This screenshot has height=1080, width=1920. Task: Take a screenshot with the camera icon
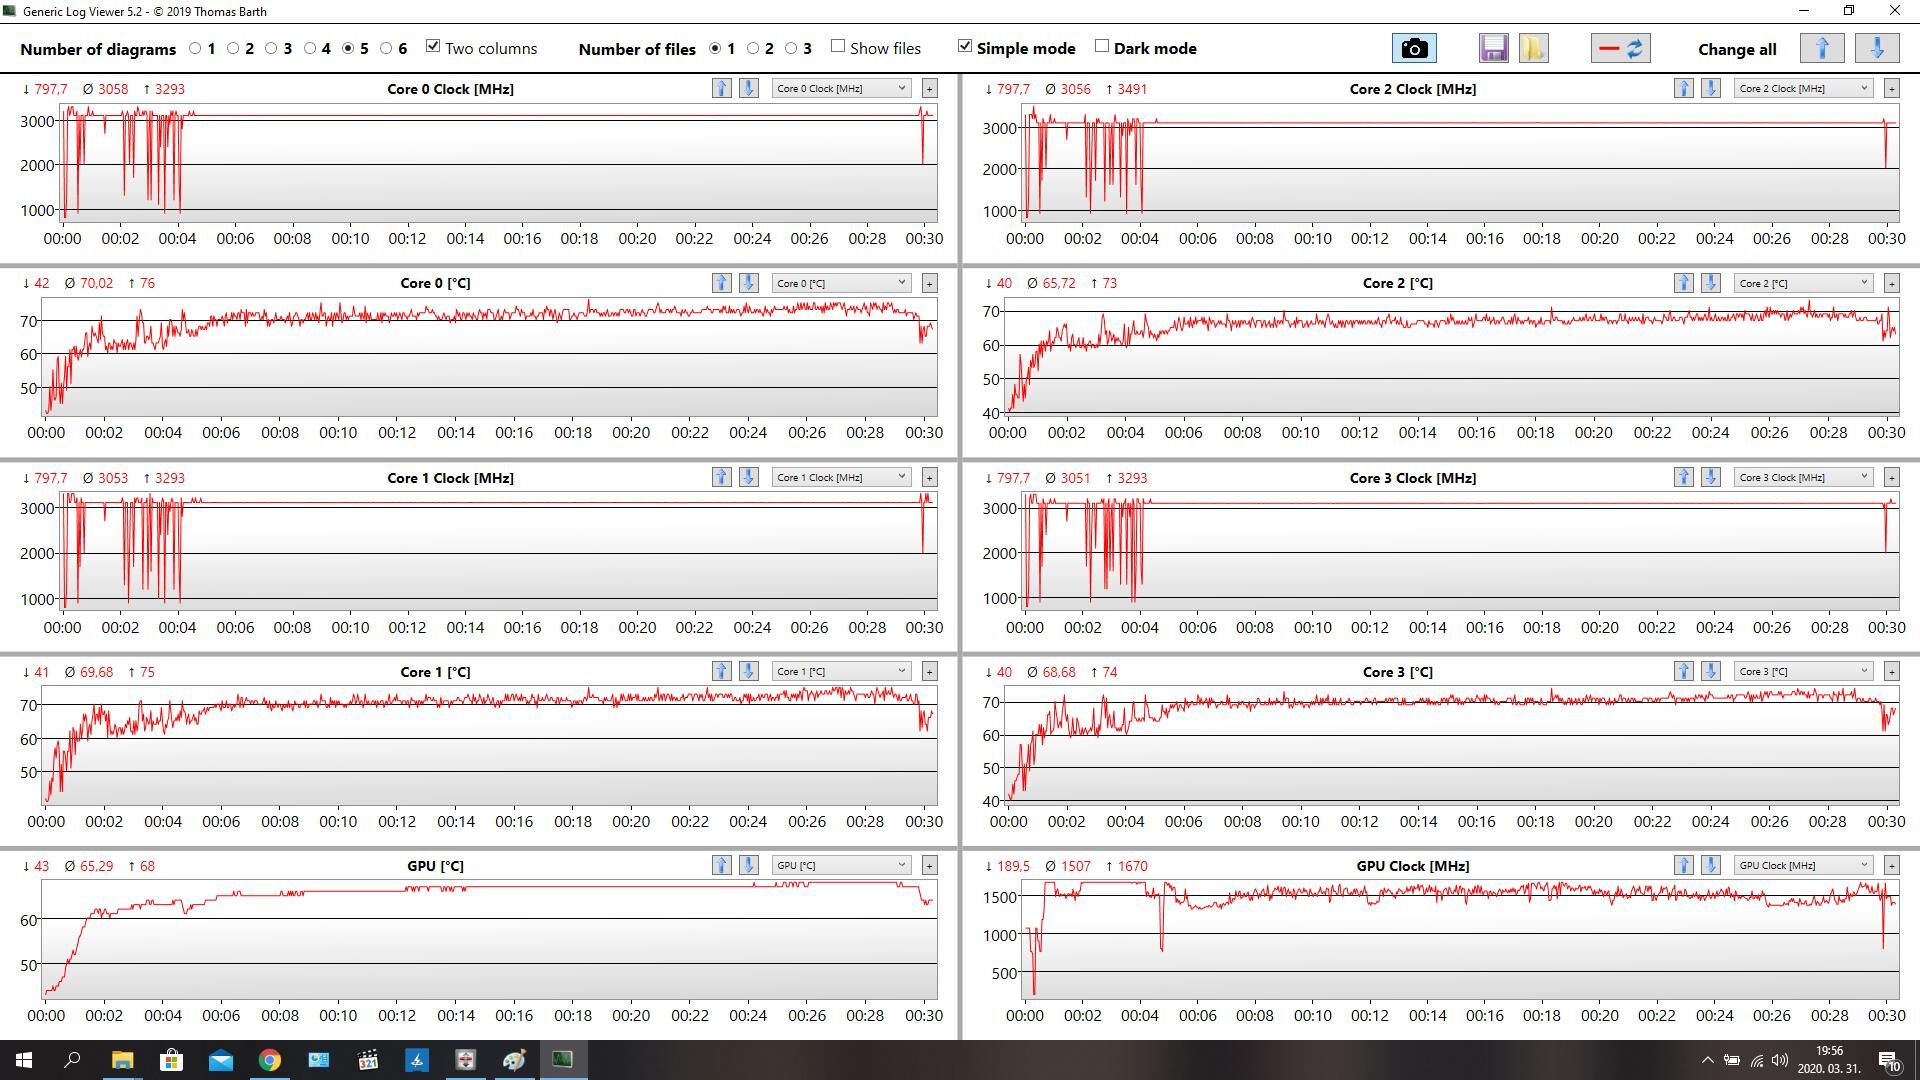click(x=1414, y=48)
